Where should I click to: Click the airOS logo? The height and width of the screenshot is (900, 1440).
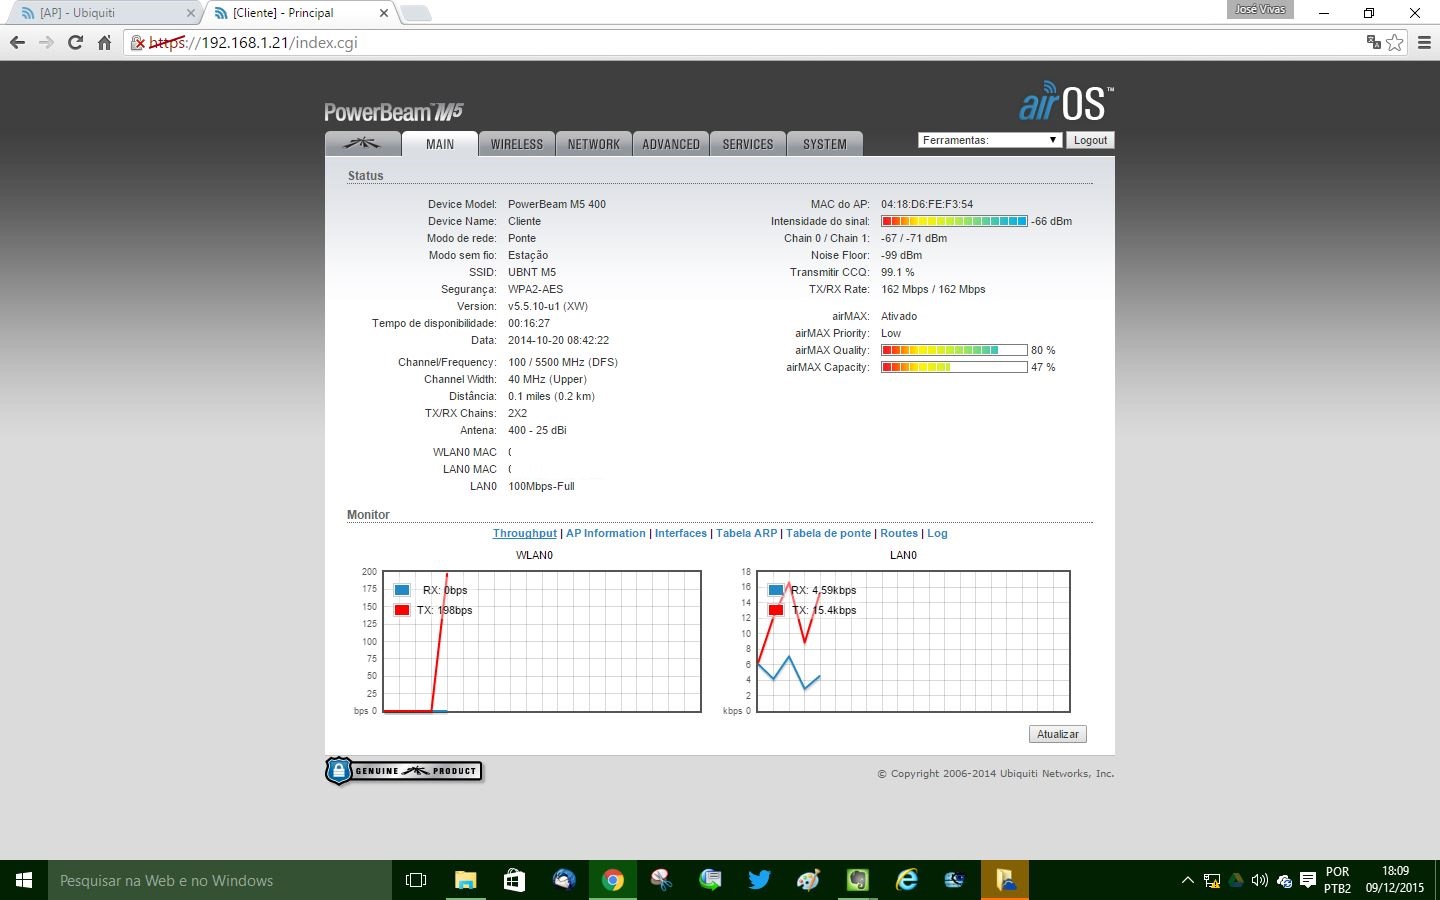click(1066, 102)
